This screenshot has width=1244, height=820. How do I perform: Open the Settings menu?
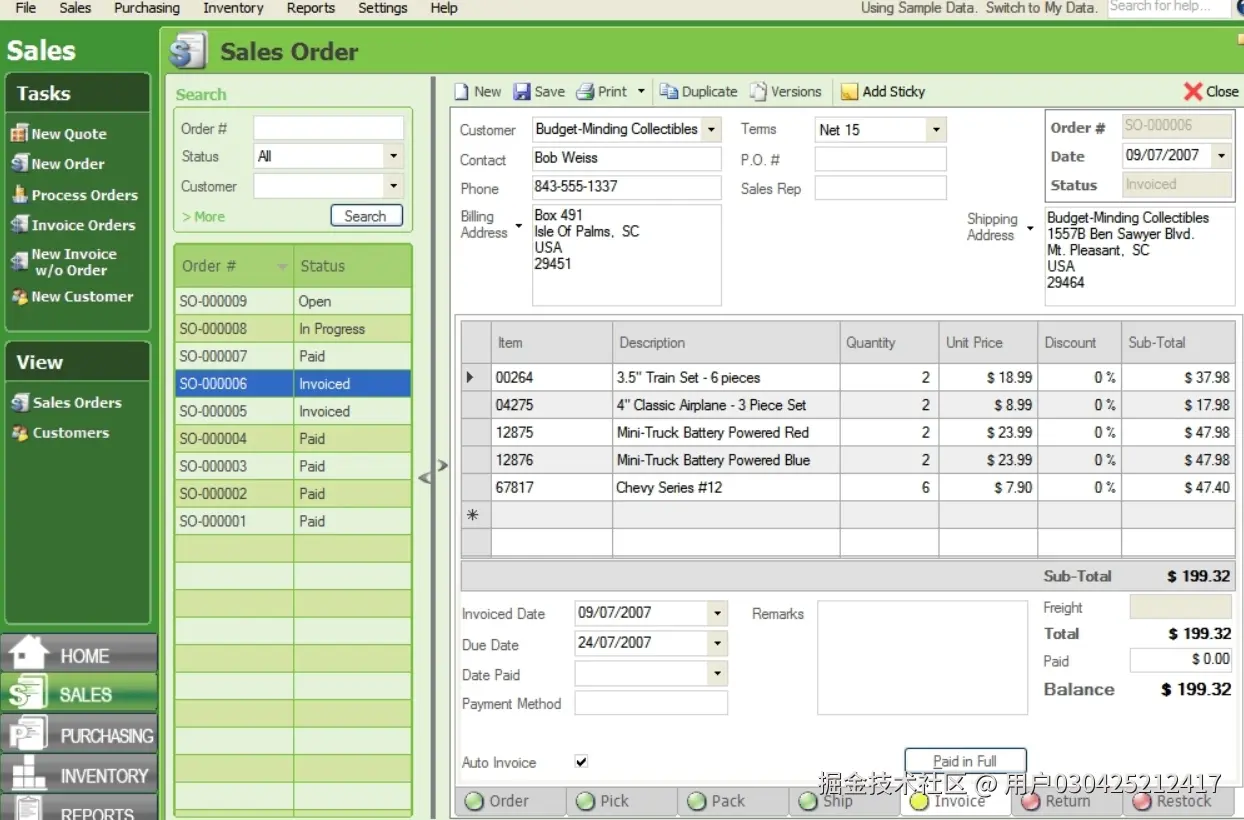(x=383, y=8)
